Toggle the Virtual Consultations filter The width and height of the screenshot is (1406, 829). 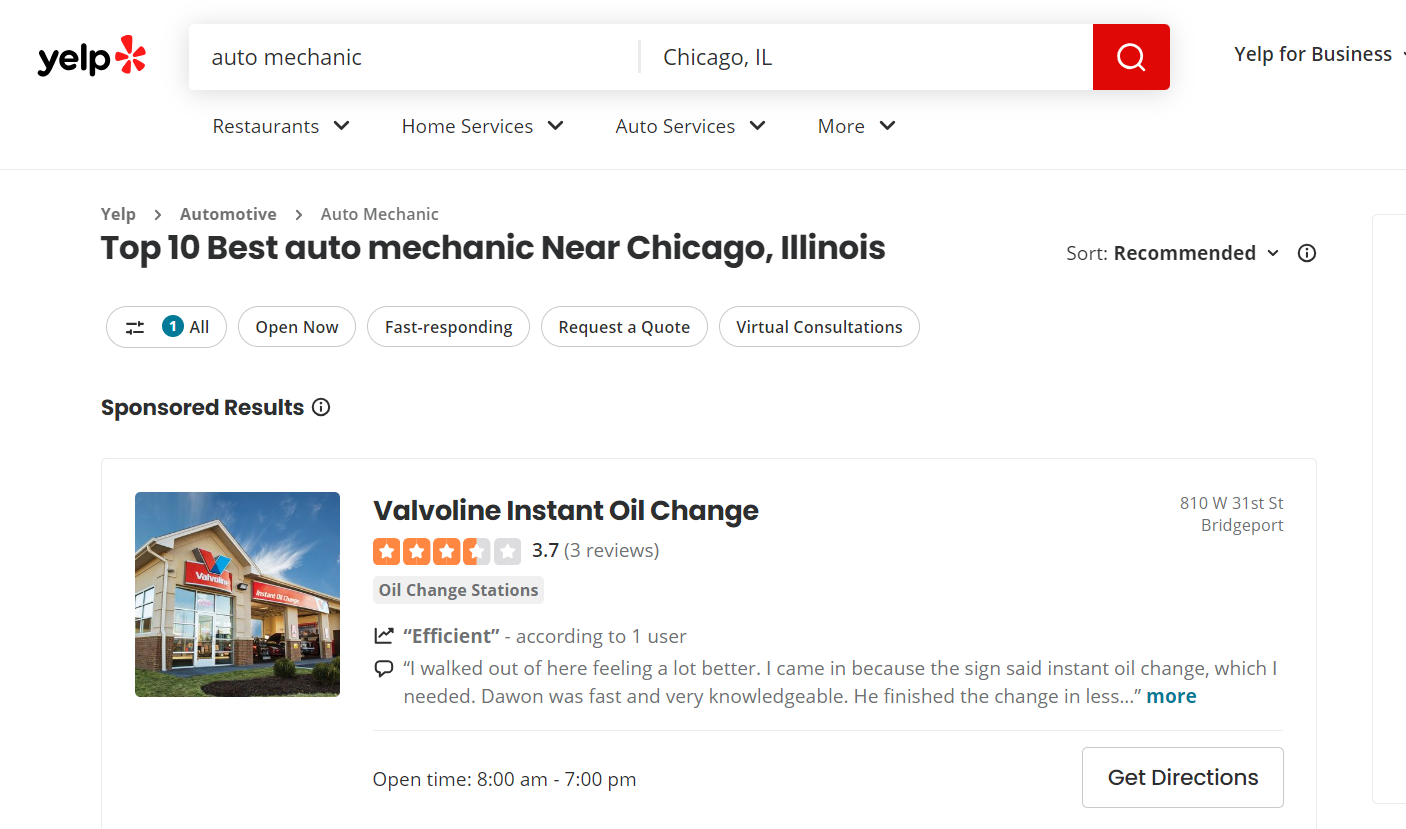(x=819, y=327)
